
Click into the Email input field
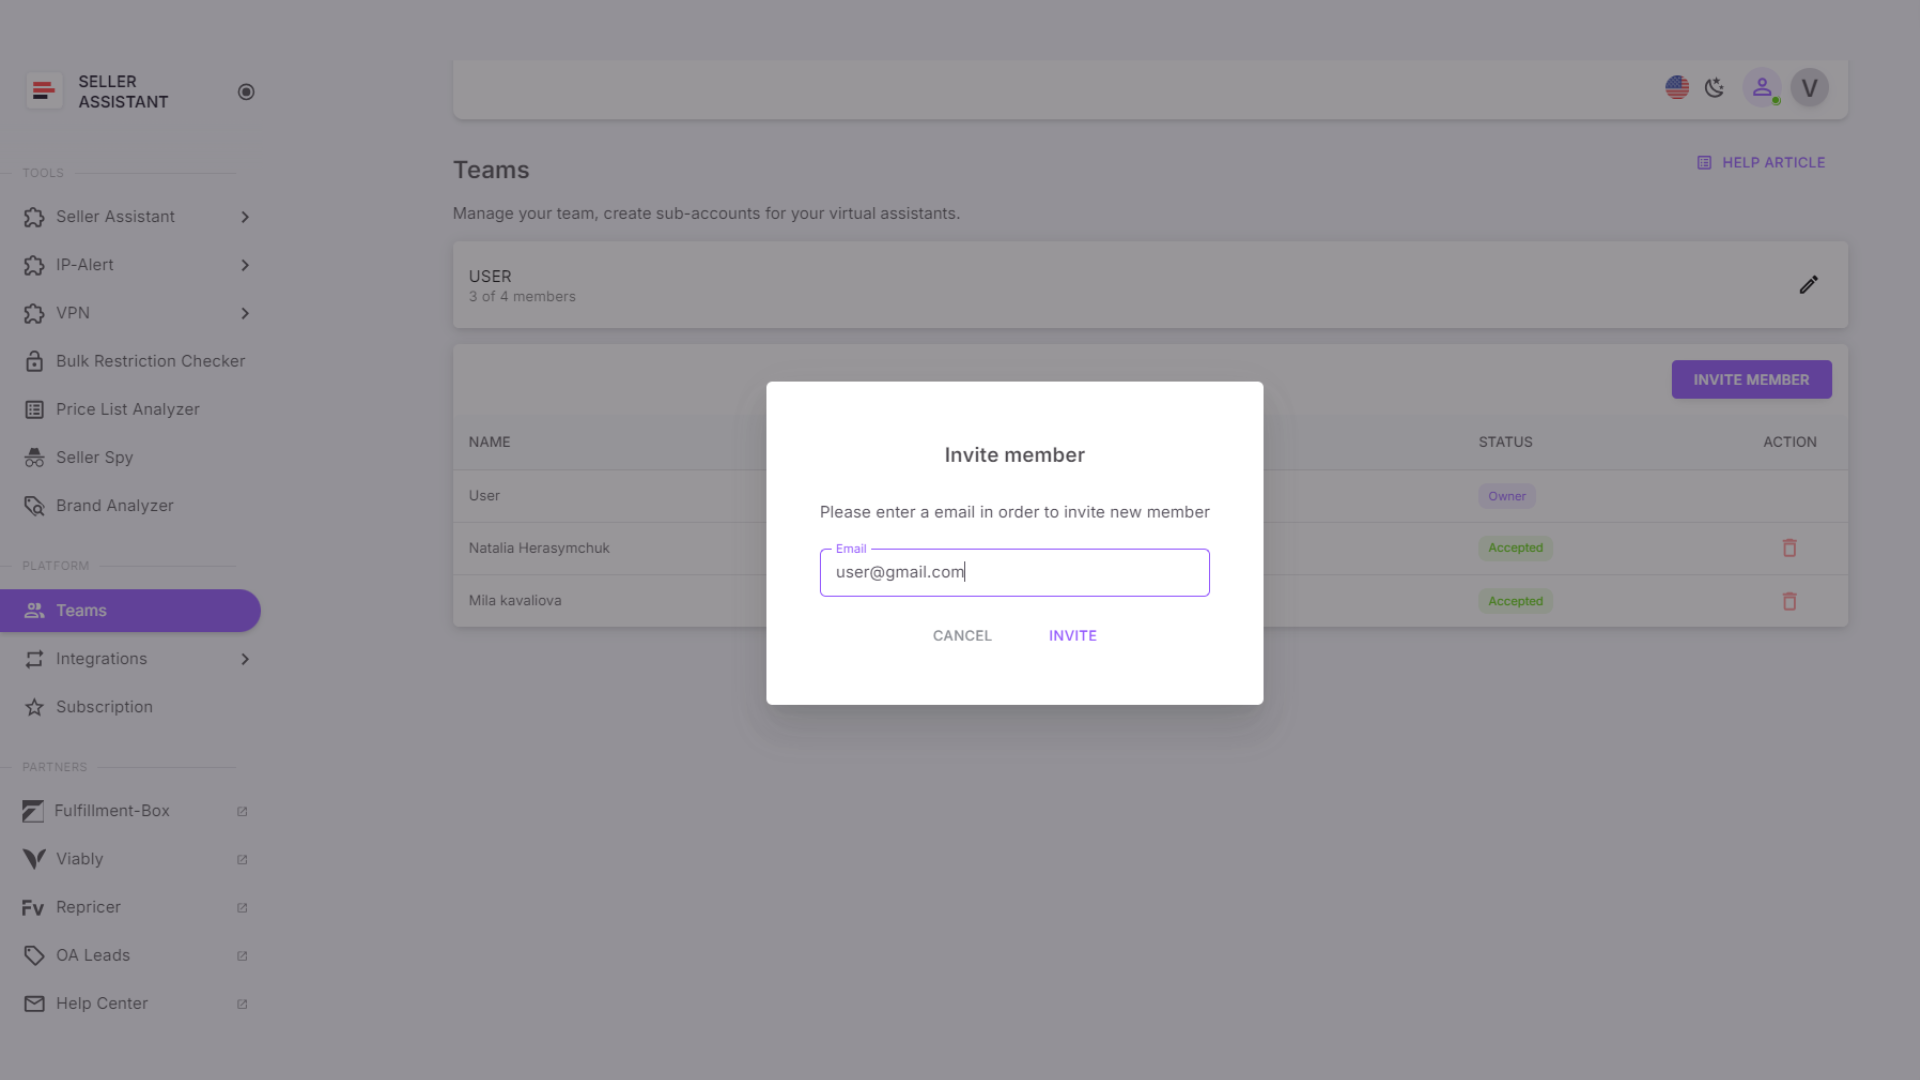click(1014, 573)
